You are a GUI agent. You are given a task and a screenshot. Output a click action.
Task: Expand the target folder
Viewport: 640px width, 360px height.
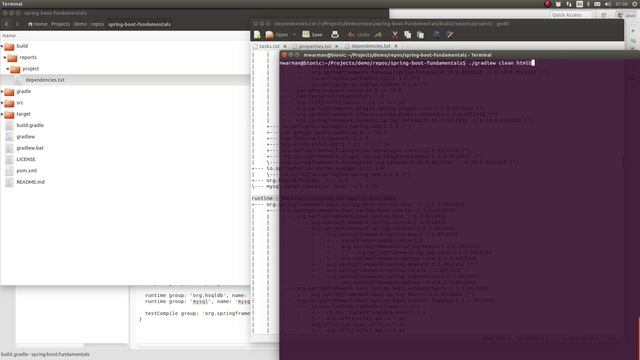click(x=2, y=114)
